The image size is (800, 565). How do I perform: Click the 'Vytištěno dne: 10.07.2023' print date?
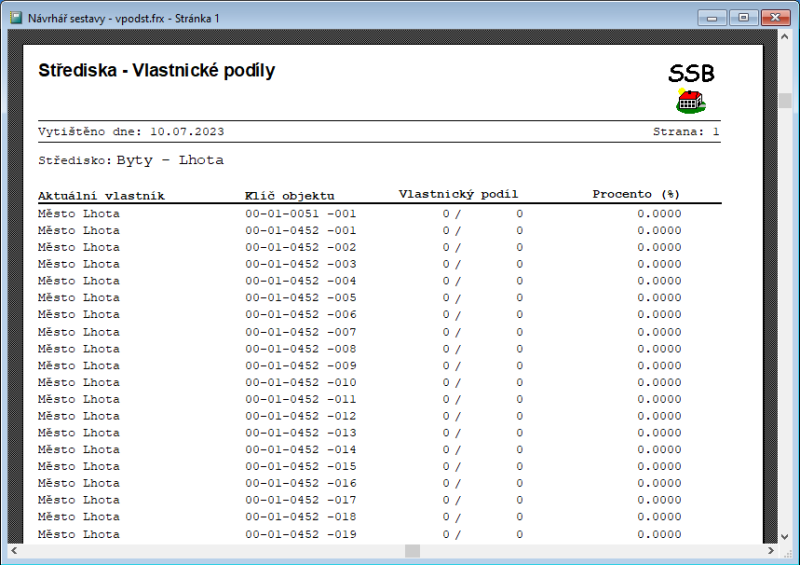(131, 131)
